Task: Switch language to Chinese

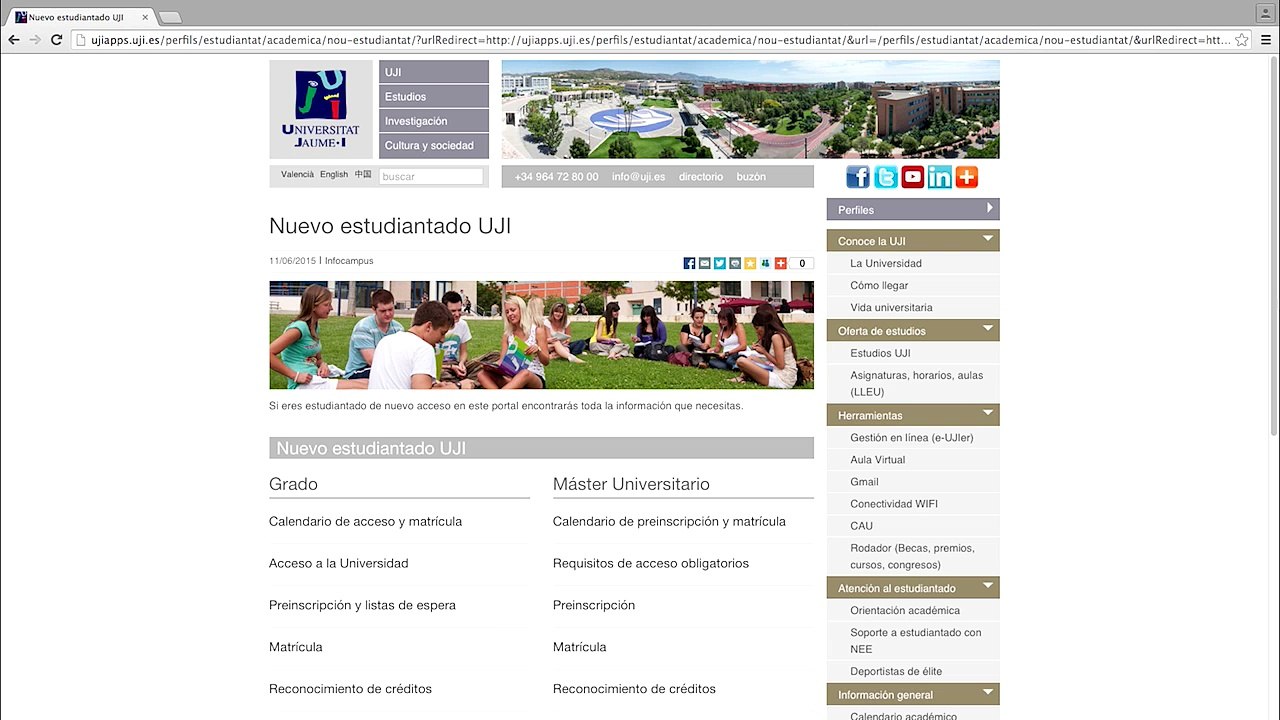Action: click(x=363, y=174)
